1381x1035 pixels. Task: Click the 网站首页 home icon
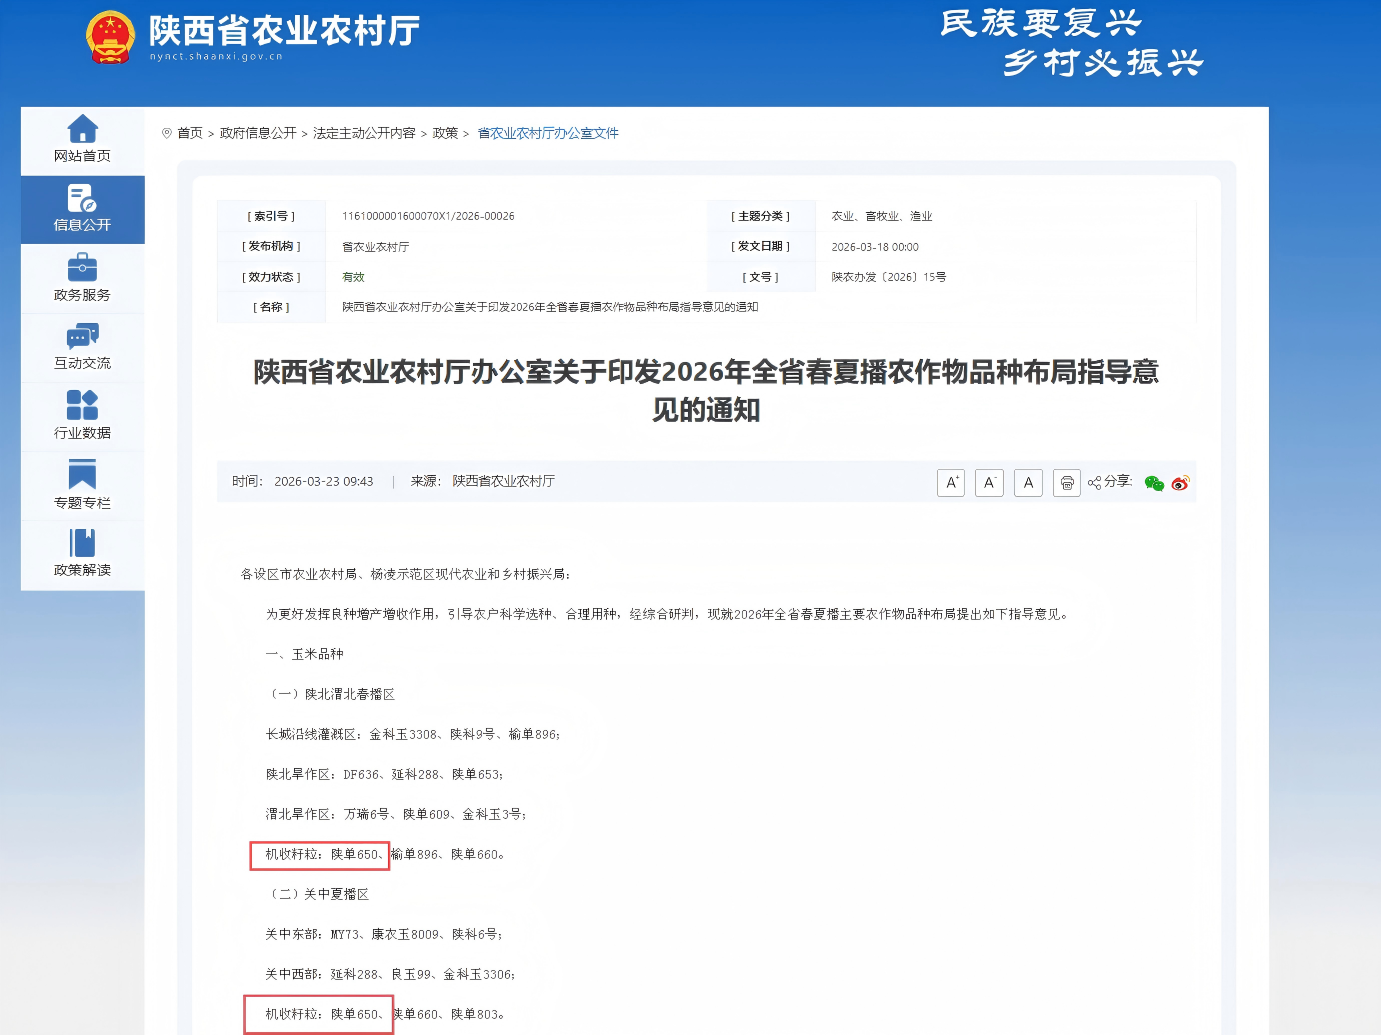click(x=82, y=129)
